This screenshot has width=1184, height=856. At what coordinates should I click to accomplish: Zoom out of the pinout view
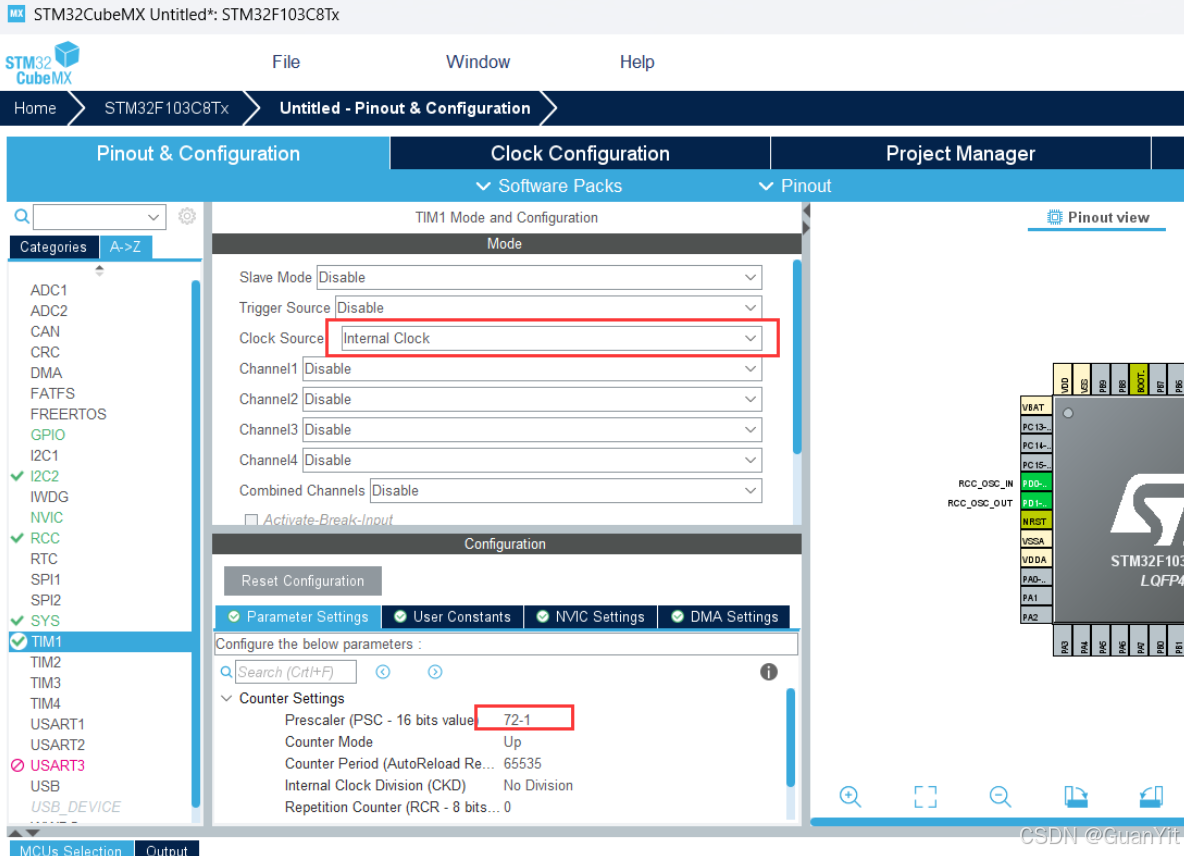pos(1000,796)
